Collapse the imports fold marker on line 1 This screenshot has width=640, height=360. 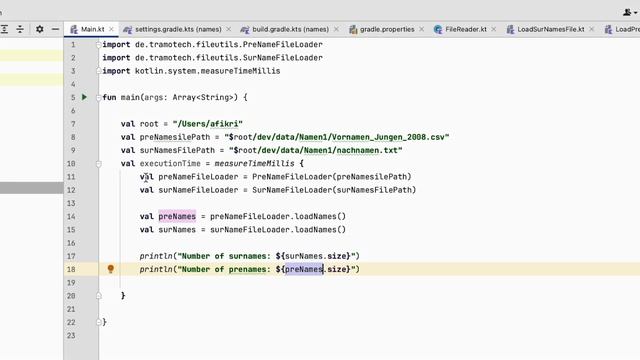(98, 44)
